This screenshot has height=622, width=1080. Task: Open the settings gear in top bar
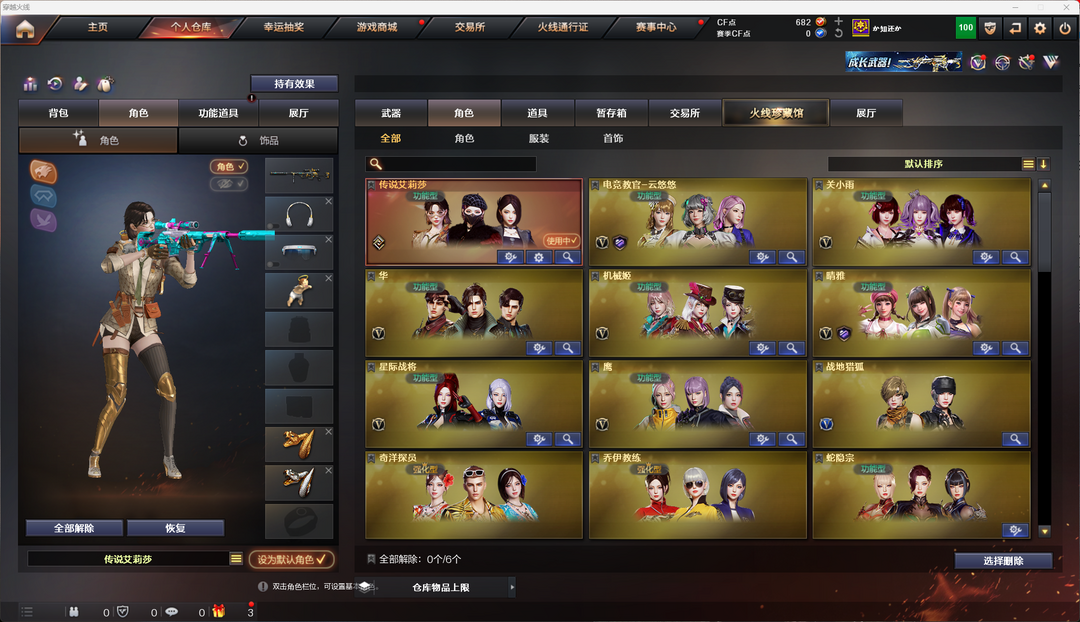(x=1039, y=28)
